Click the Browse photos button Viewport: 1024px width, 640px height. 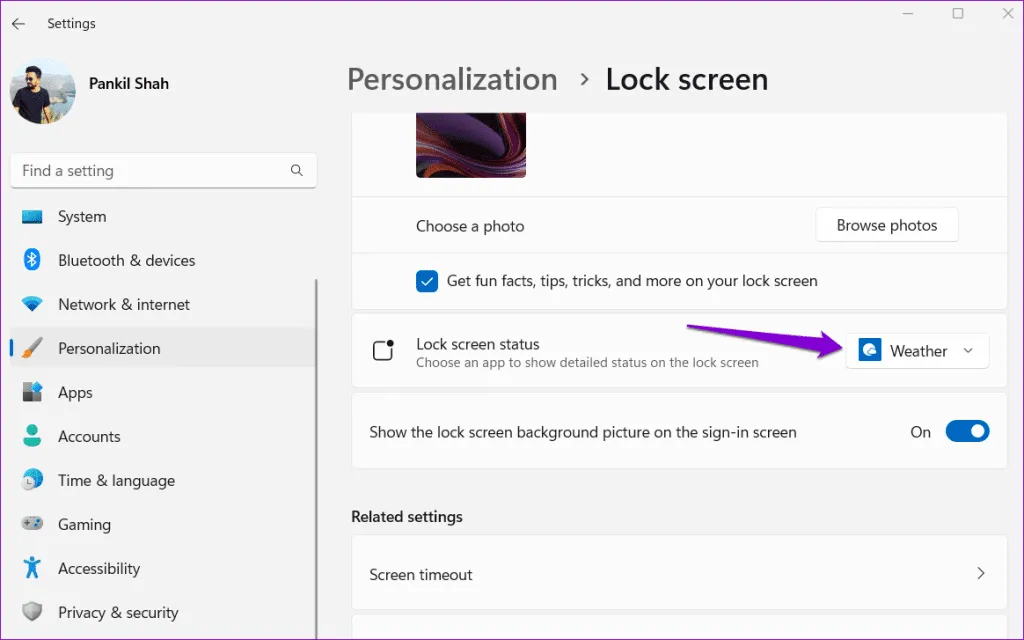[x=886, y=225]
